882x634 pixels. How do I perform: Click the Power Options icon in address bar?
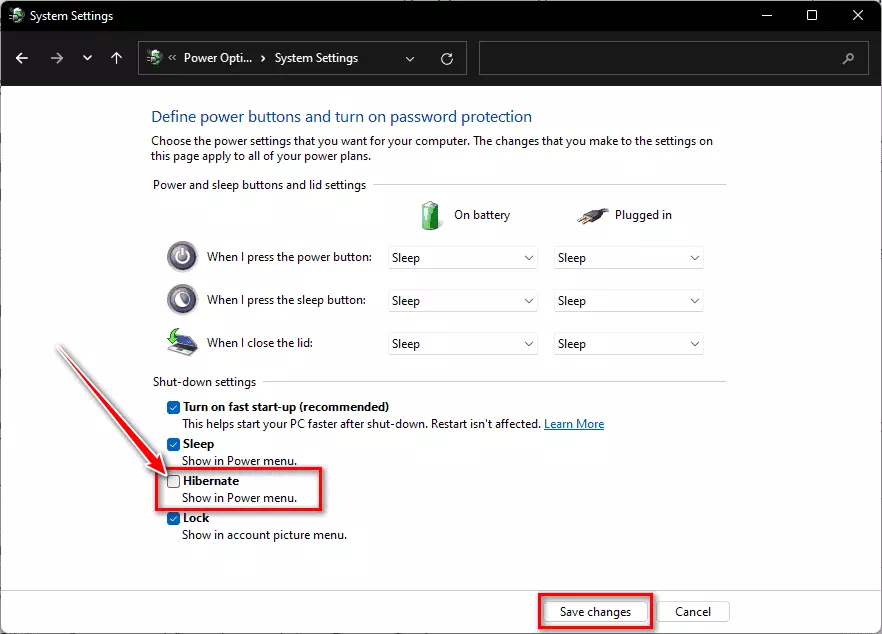click(155, 58)
